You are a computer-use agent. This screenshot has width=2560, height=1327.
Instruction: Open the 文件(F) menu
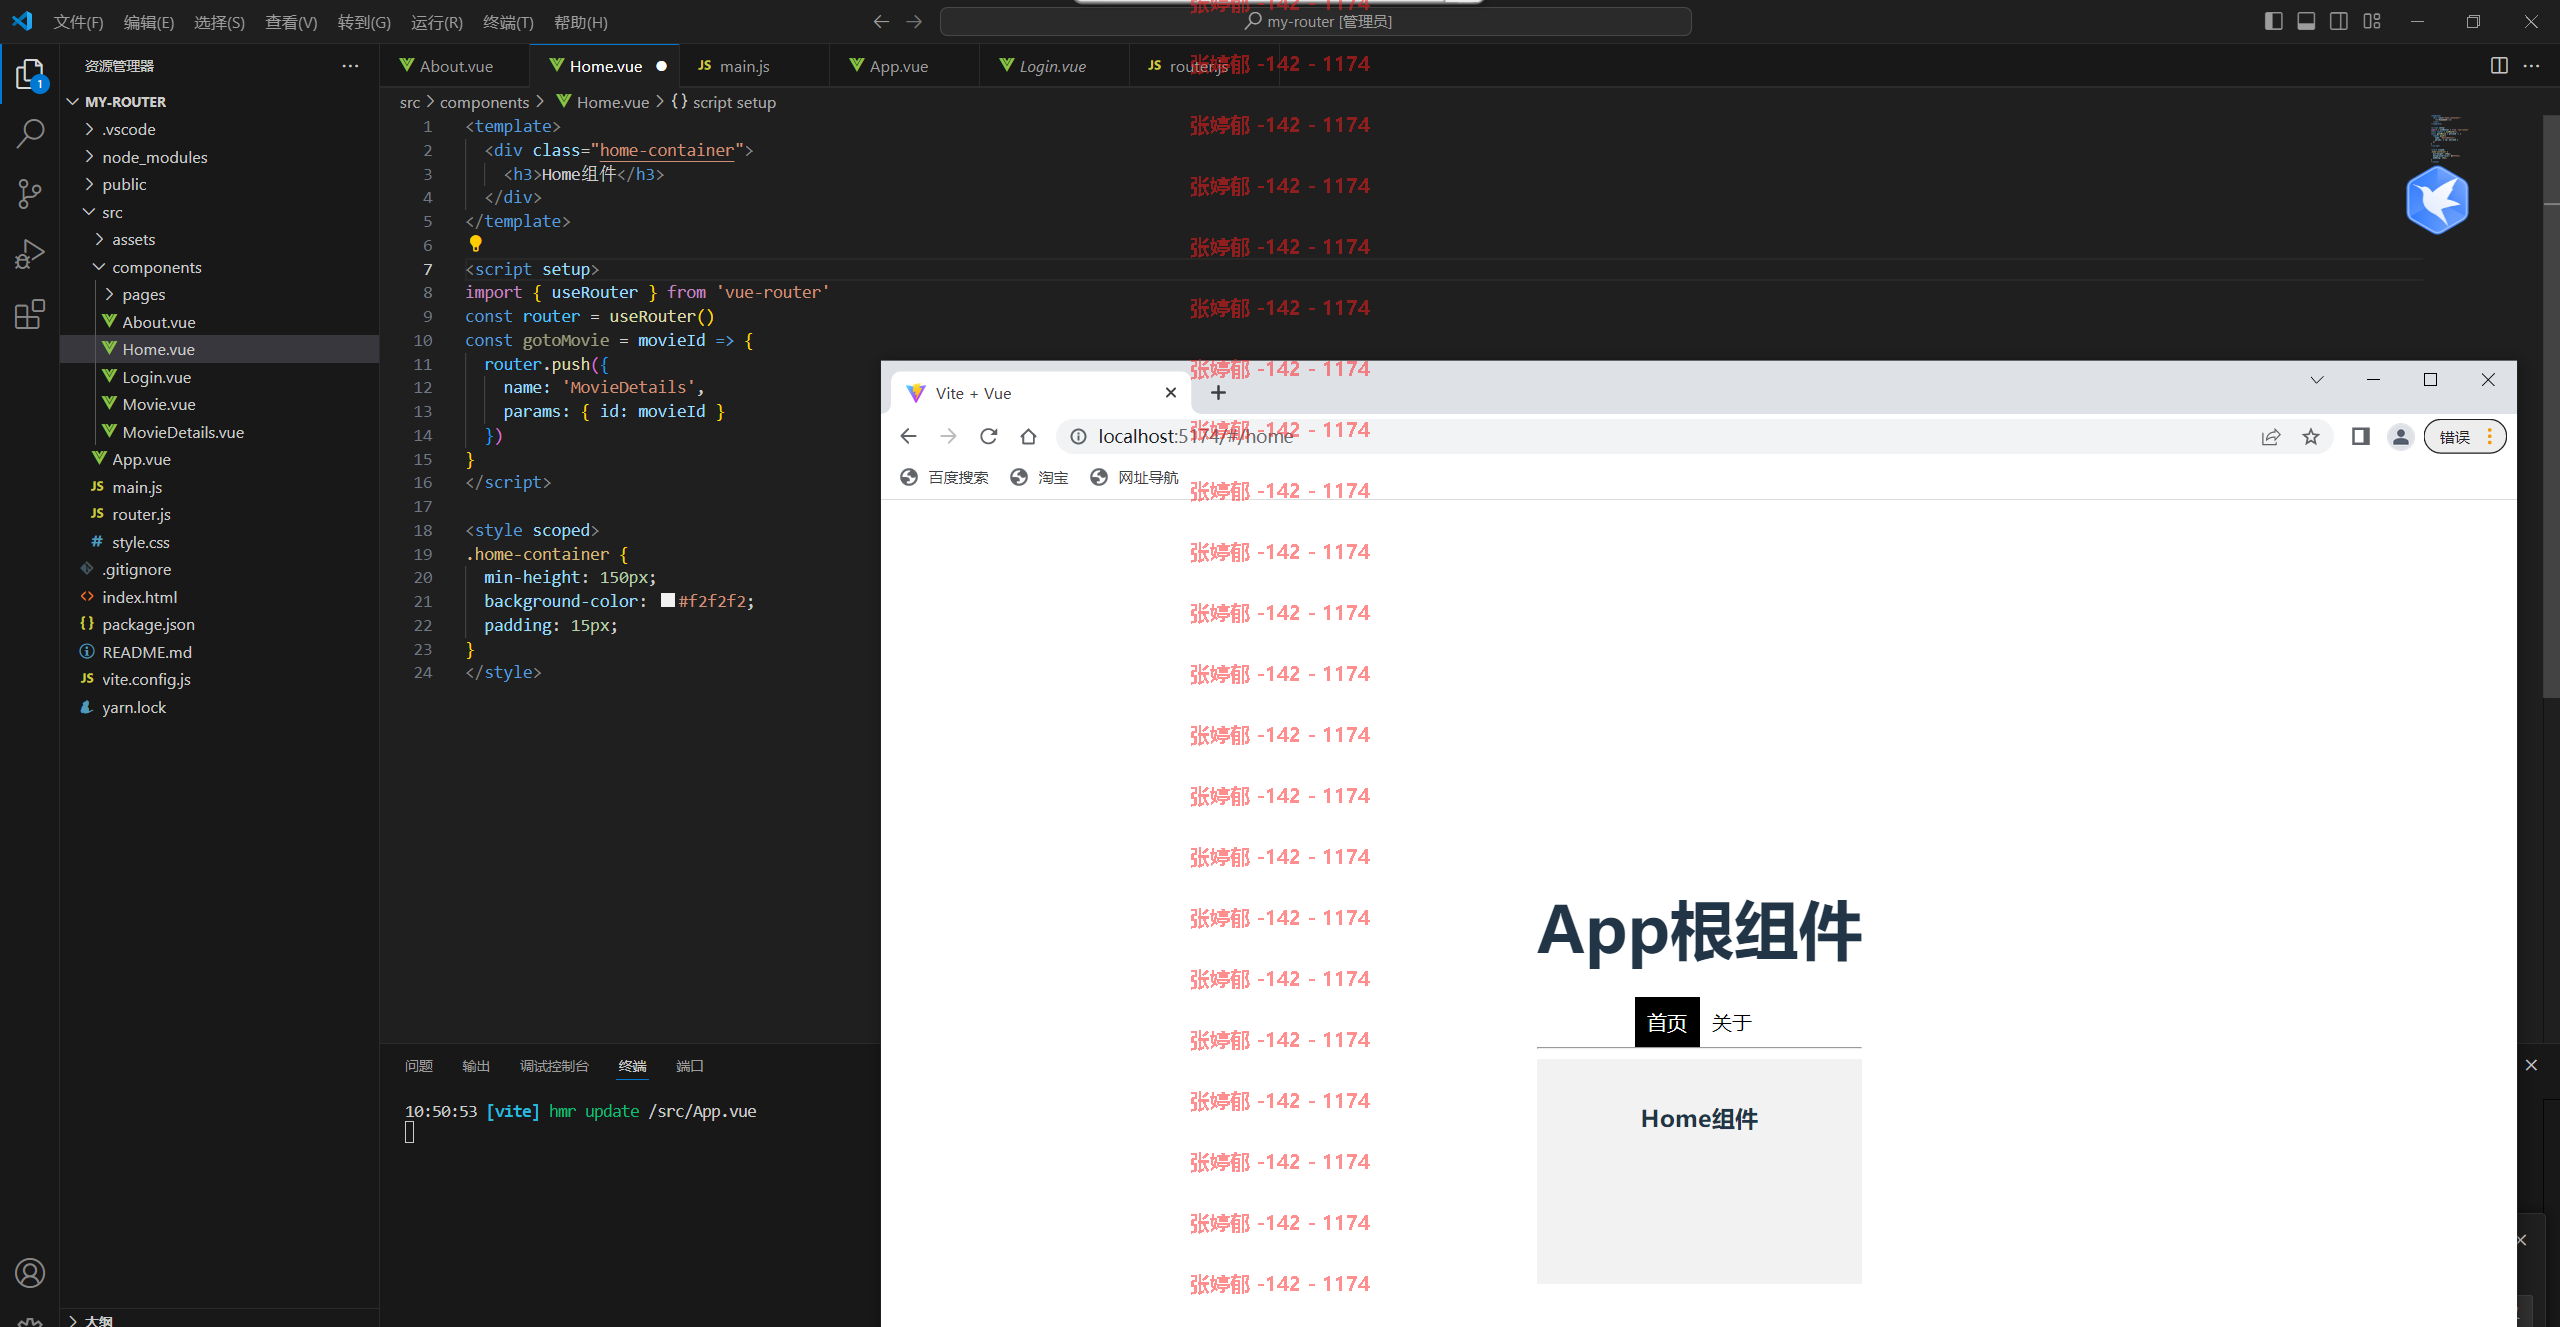pyautogui.click(x=78, y=22)
